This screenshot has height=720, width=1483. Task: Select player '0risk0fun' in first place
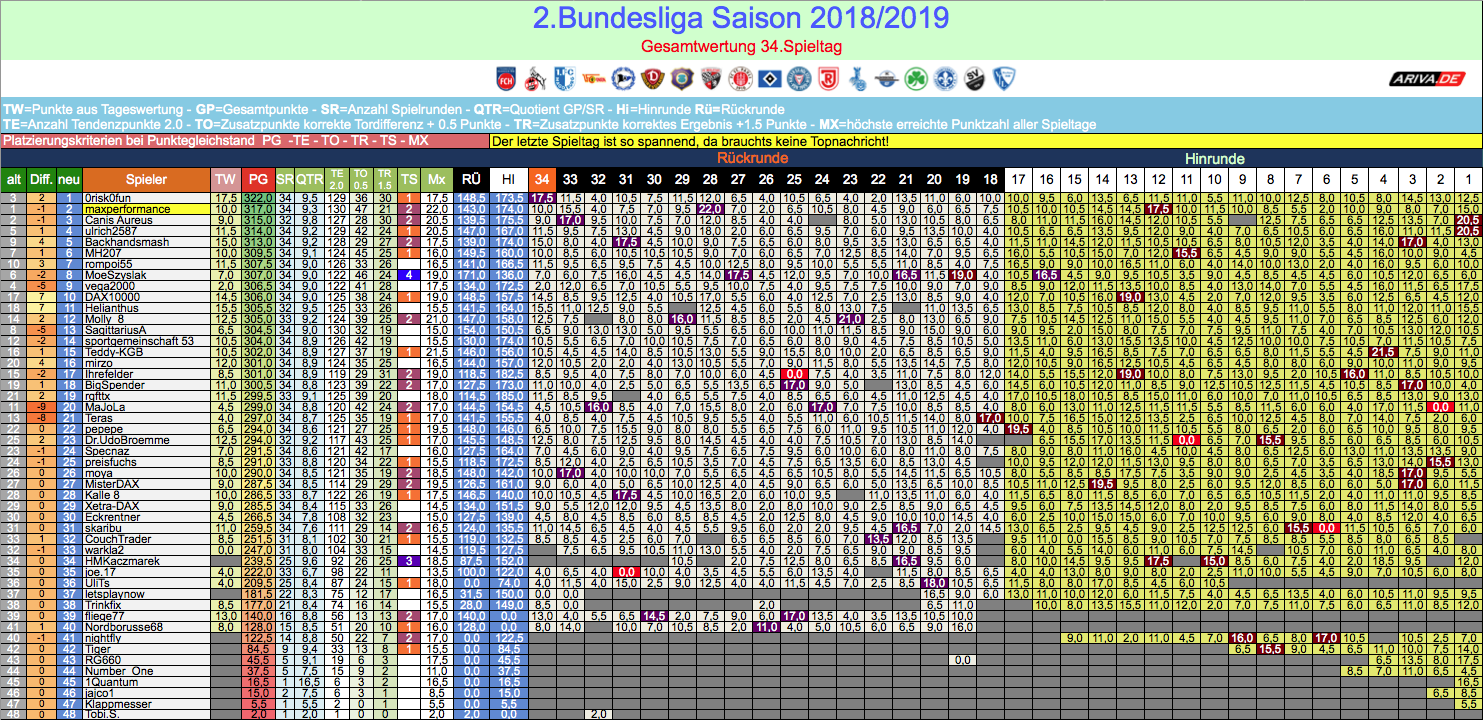pos(145,198)
